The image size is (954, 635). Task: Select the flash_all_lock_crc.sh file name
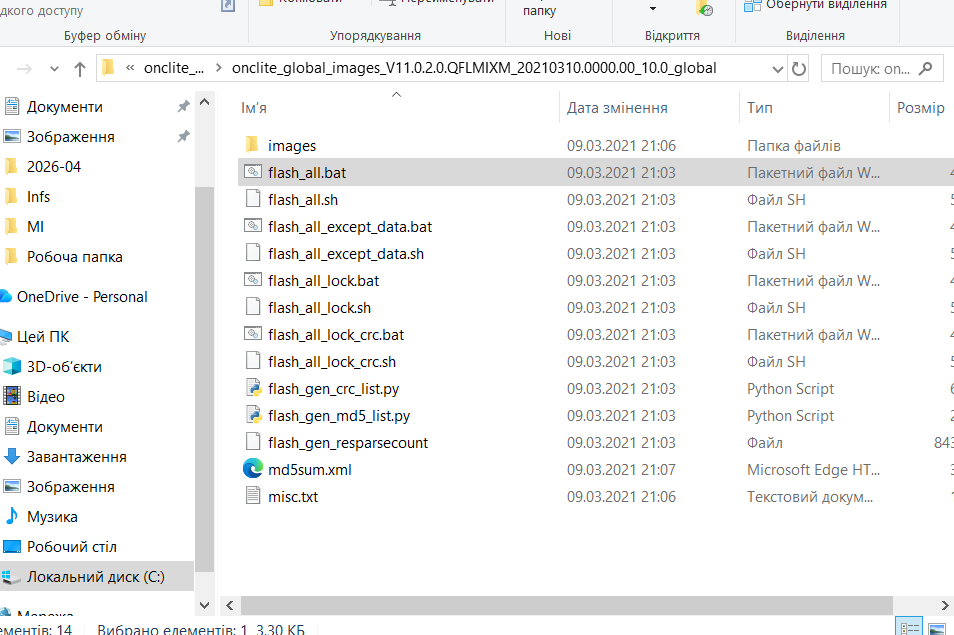332,362
